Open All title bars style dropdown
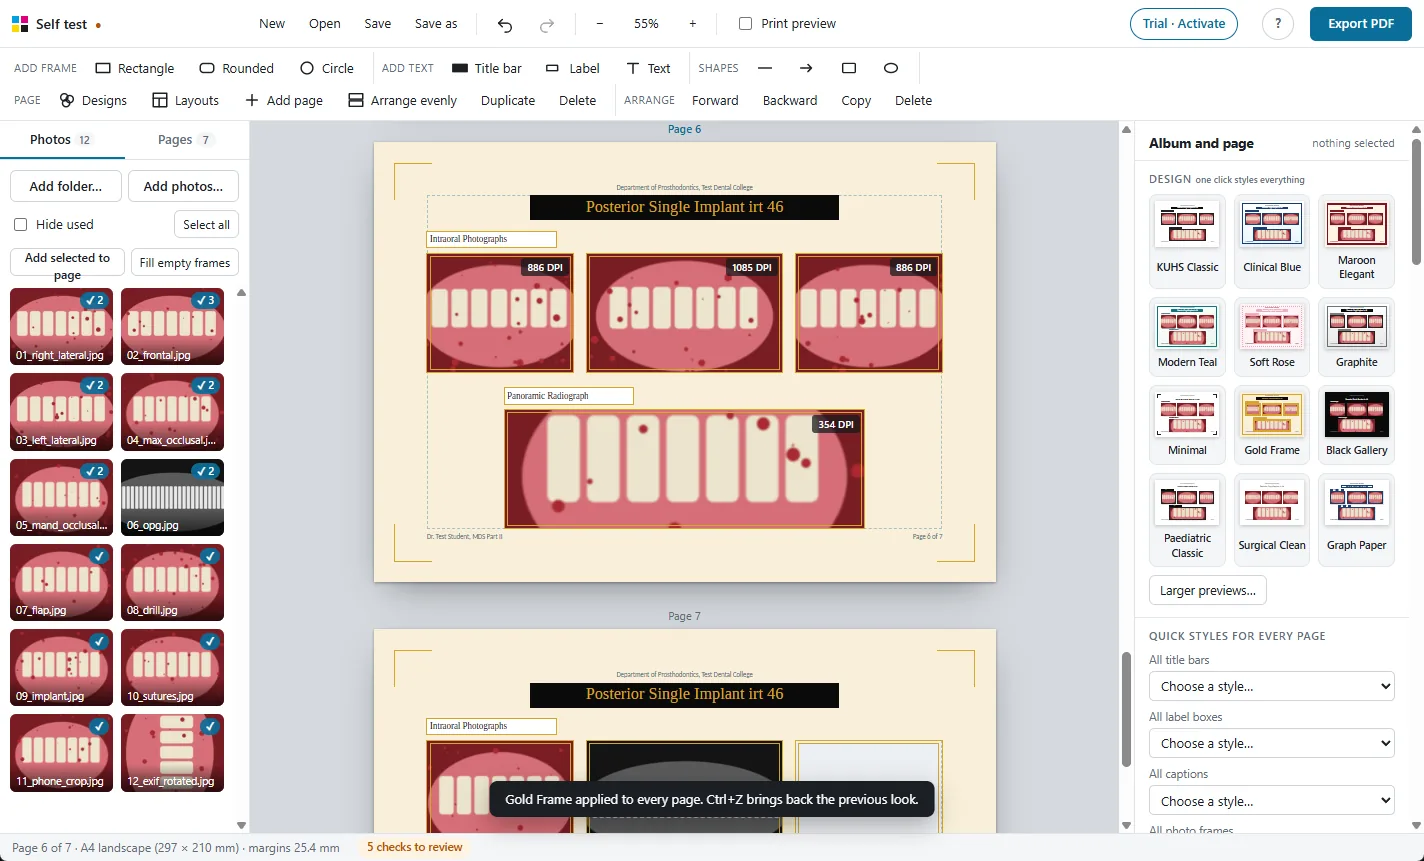 (x=1271, y=686)
